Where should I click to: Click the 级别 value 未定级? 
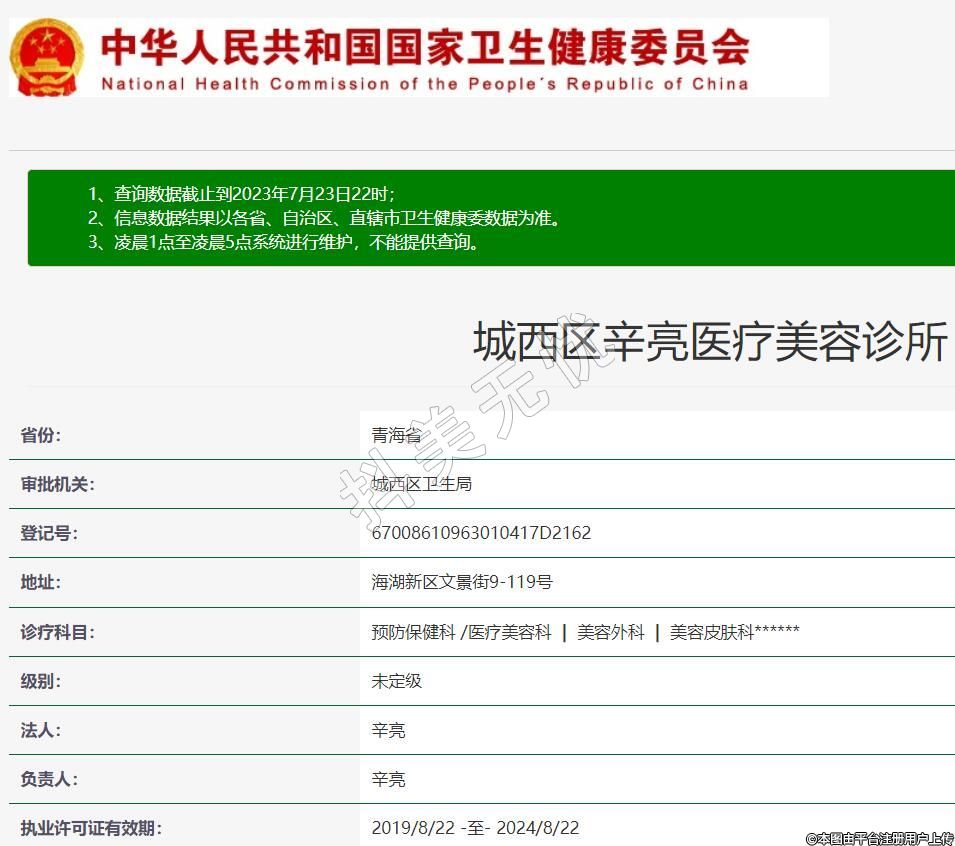pos(396,681)
